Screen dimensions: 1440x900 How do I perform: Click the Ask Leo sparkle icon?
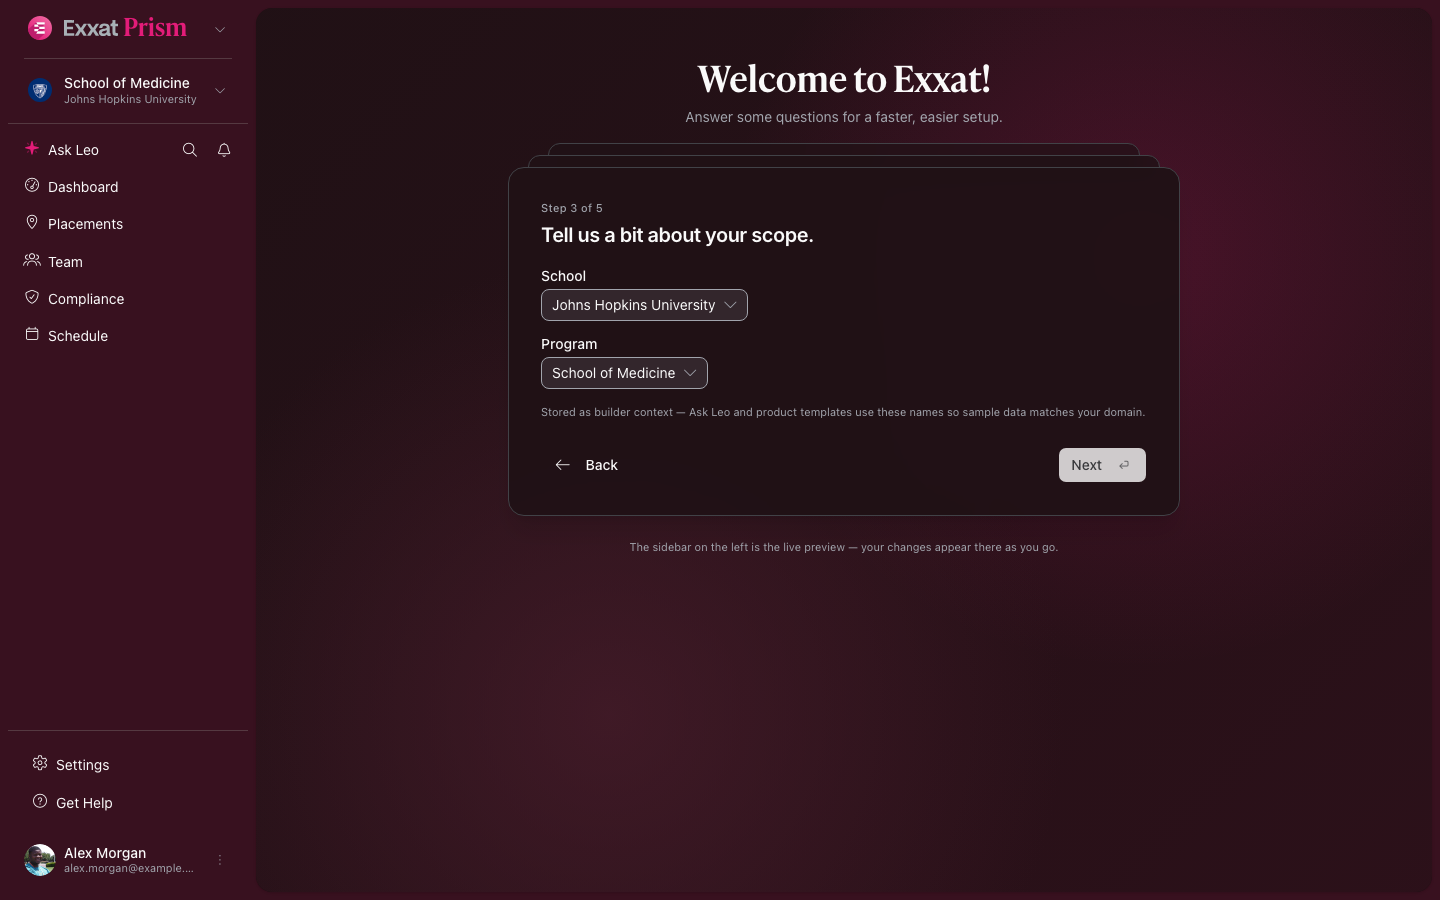(32, 148)
